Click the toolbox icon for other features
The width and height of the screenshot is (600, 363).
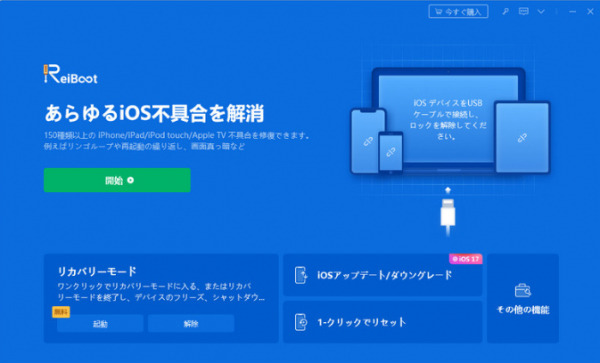pyautogui.click(x=523, y=291)
